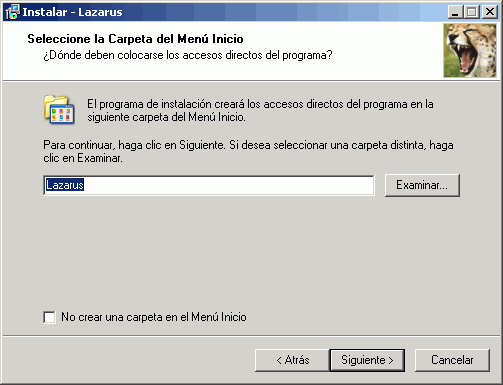Enable 'No crear una carpeta en el Menú Inicio' checkbox
Viewport: 503px width, 385px height.
point(49,317)
